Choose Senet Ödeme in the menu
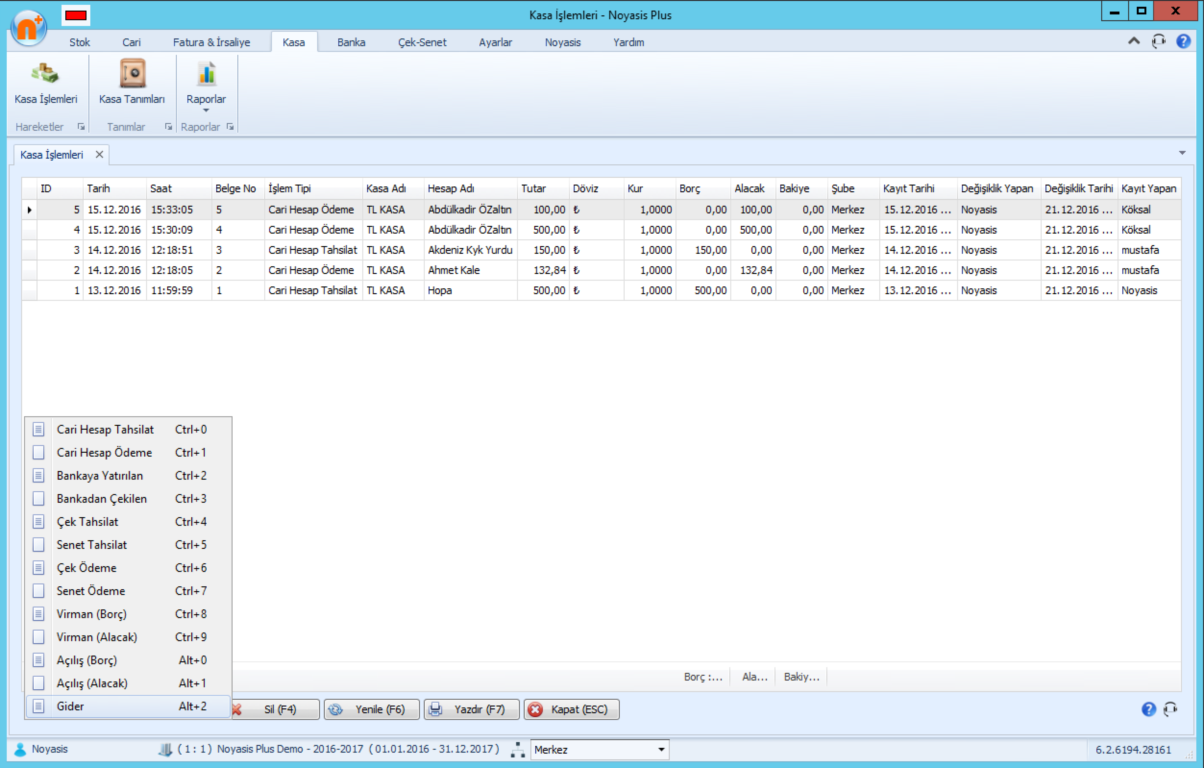1204x768 pixels. [x=128, y=591]
